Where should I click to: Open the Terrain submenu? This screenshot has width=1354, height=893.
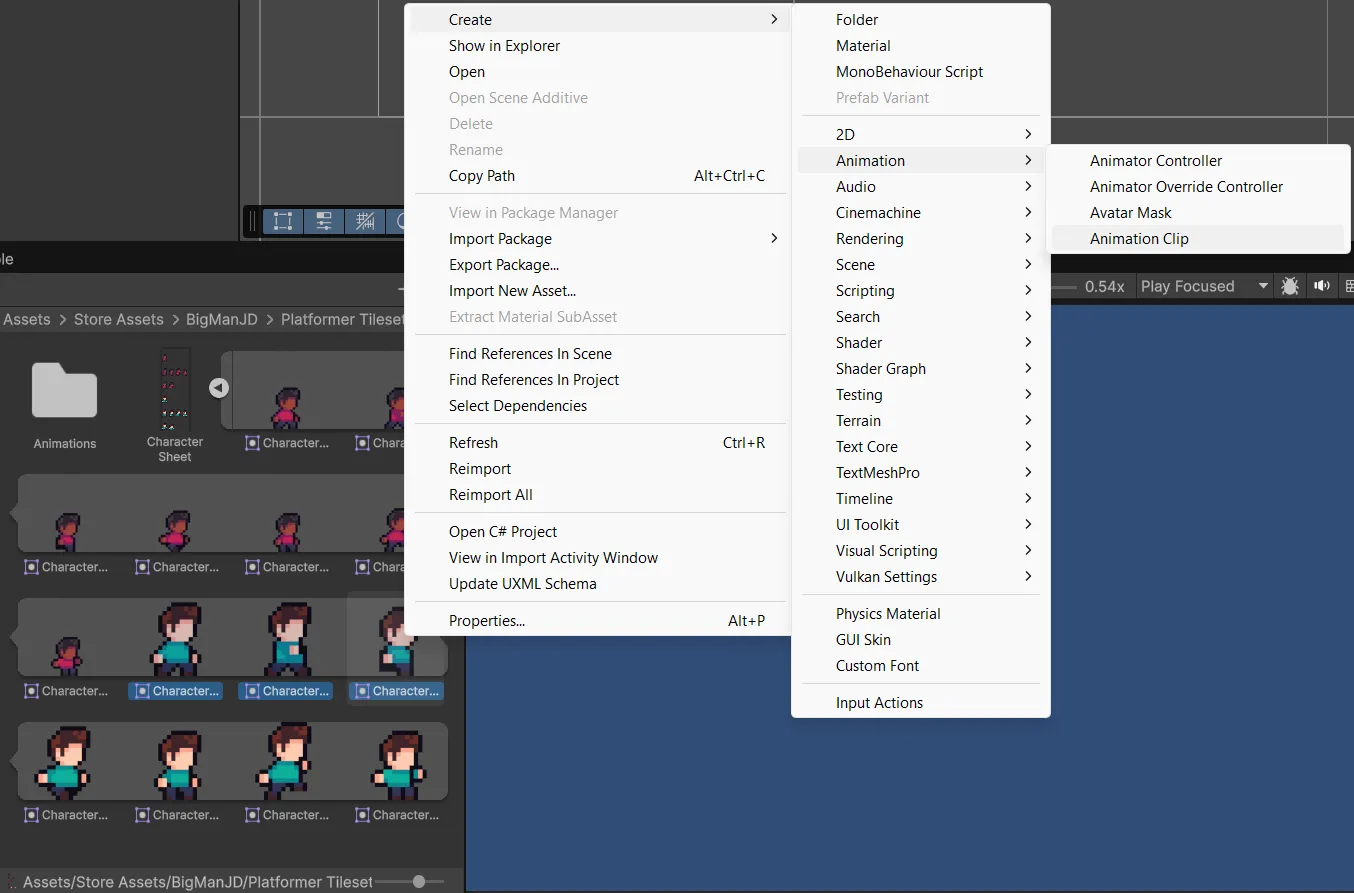point(920,421)
